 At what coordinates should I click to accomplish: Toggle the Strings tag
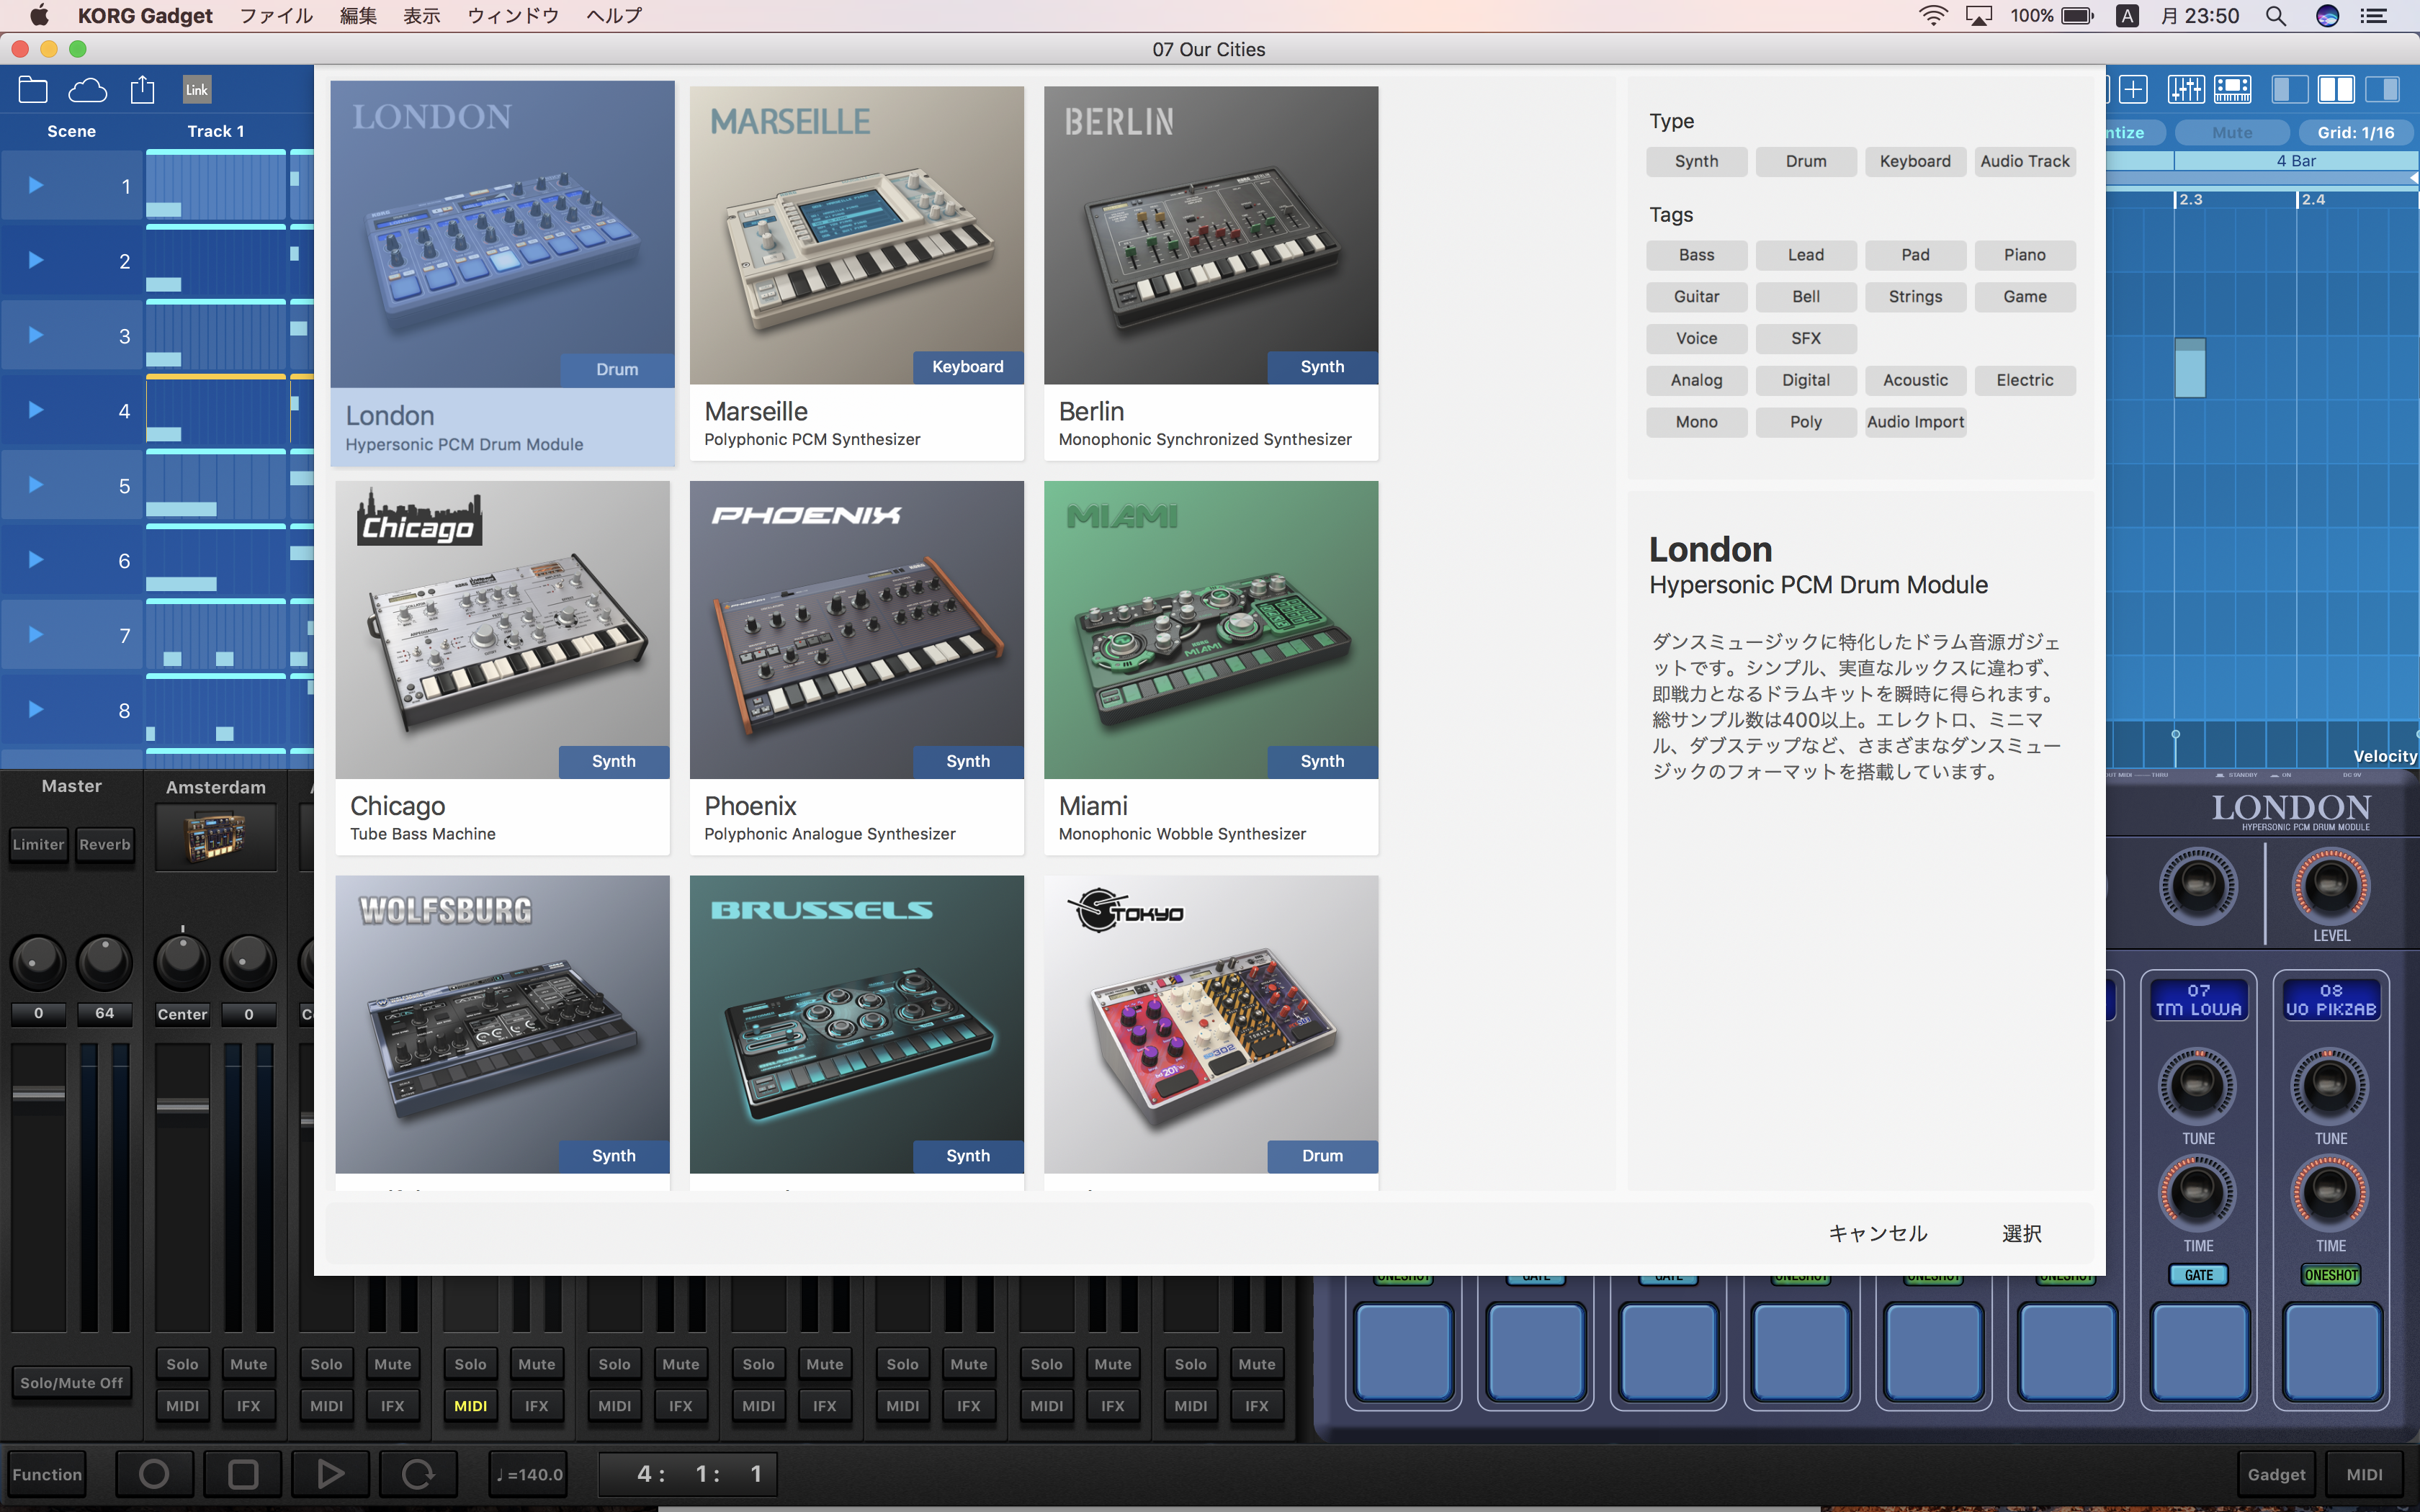click(1915, 297)
